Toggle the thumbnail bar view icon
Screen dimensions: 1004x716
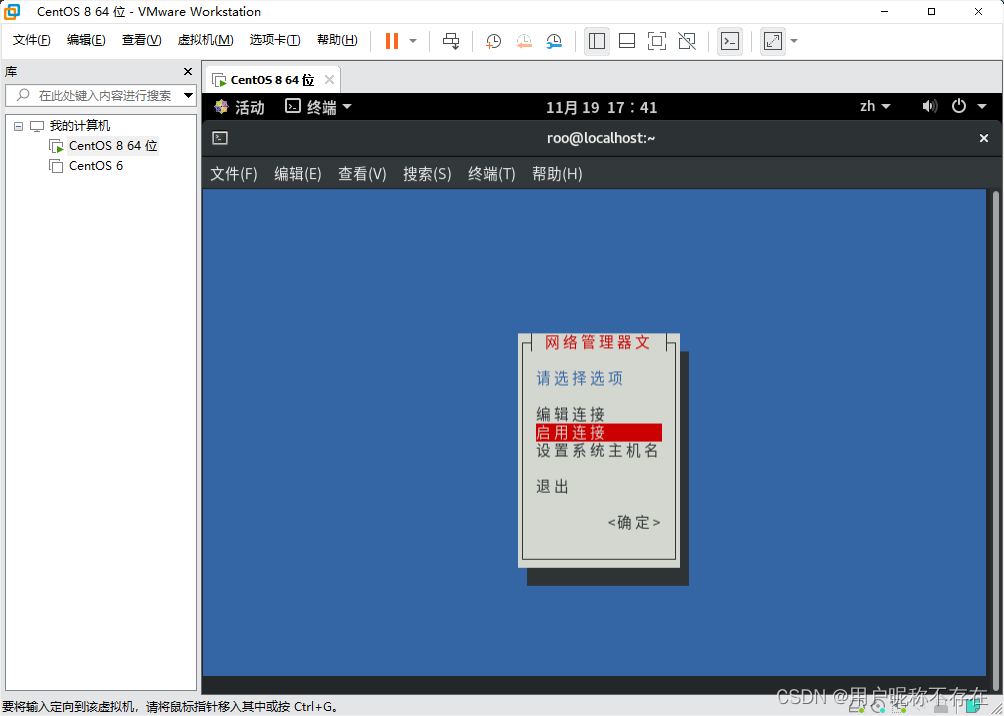627,41
